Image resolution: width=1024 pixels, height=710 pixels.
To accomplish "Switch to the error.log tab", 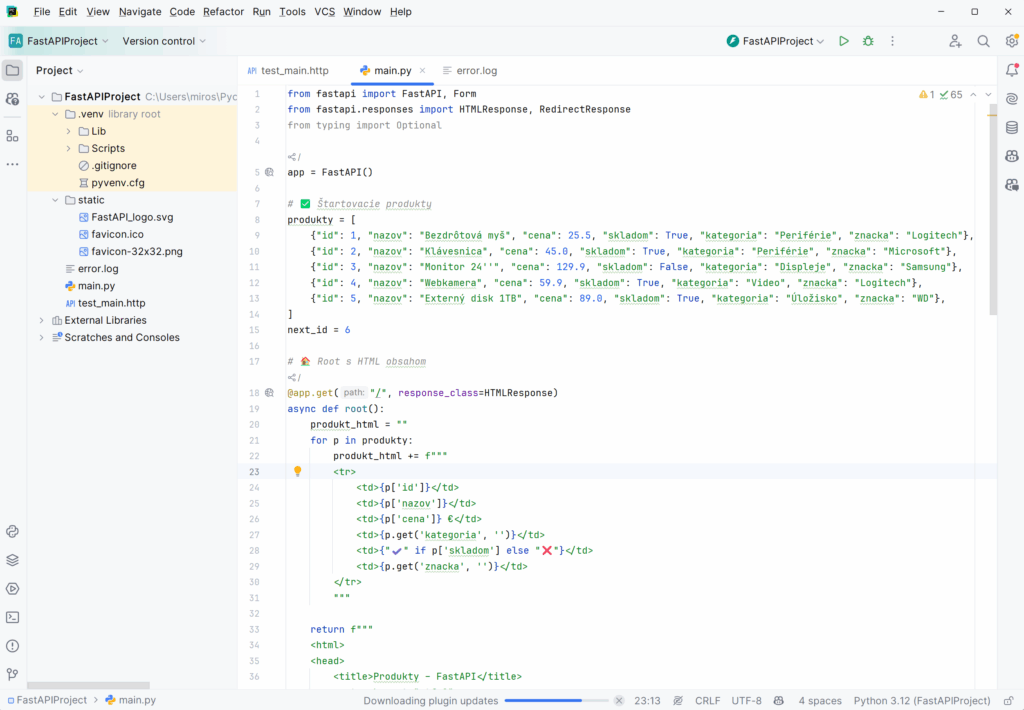I will pos(470,71).
